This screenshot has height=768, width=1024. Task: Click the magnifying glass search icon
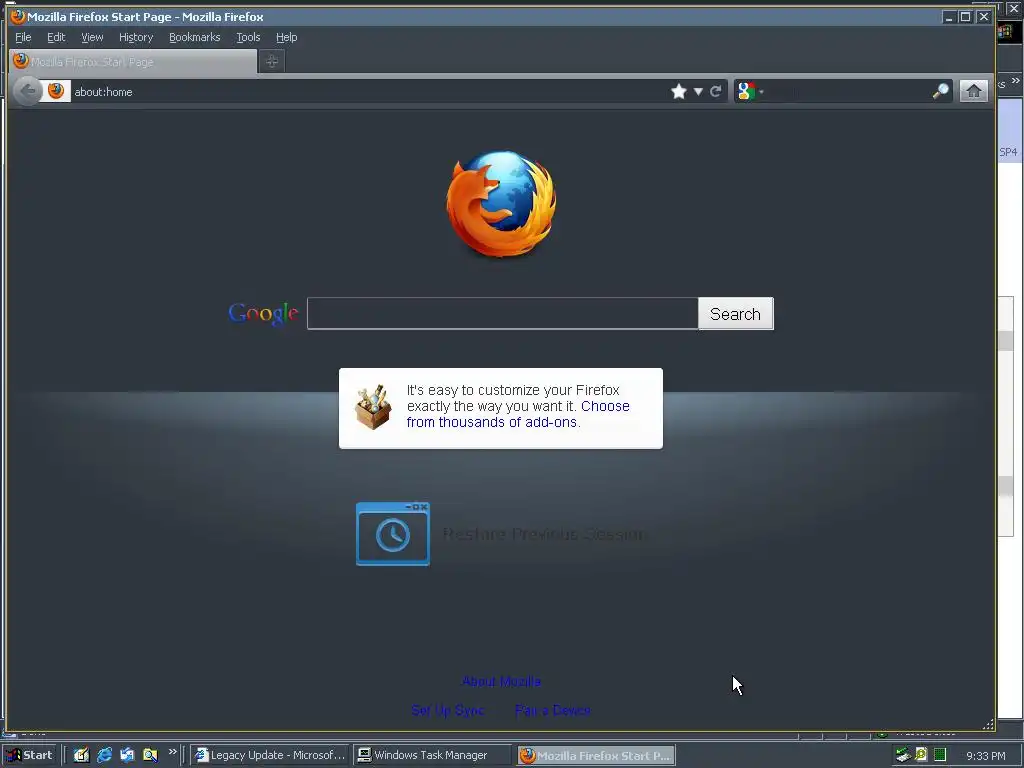[940, 91]
